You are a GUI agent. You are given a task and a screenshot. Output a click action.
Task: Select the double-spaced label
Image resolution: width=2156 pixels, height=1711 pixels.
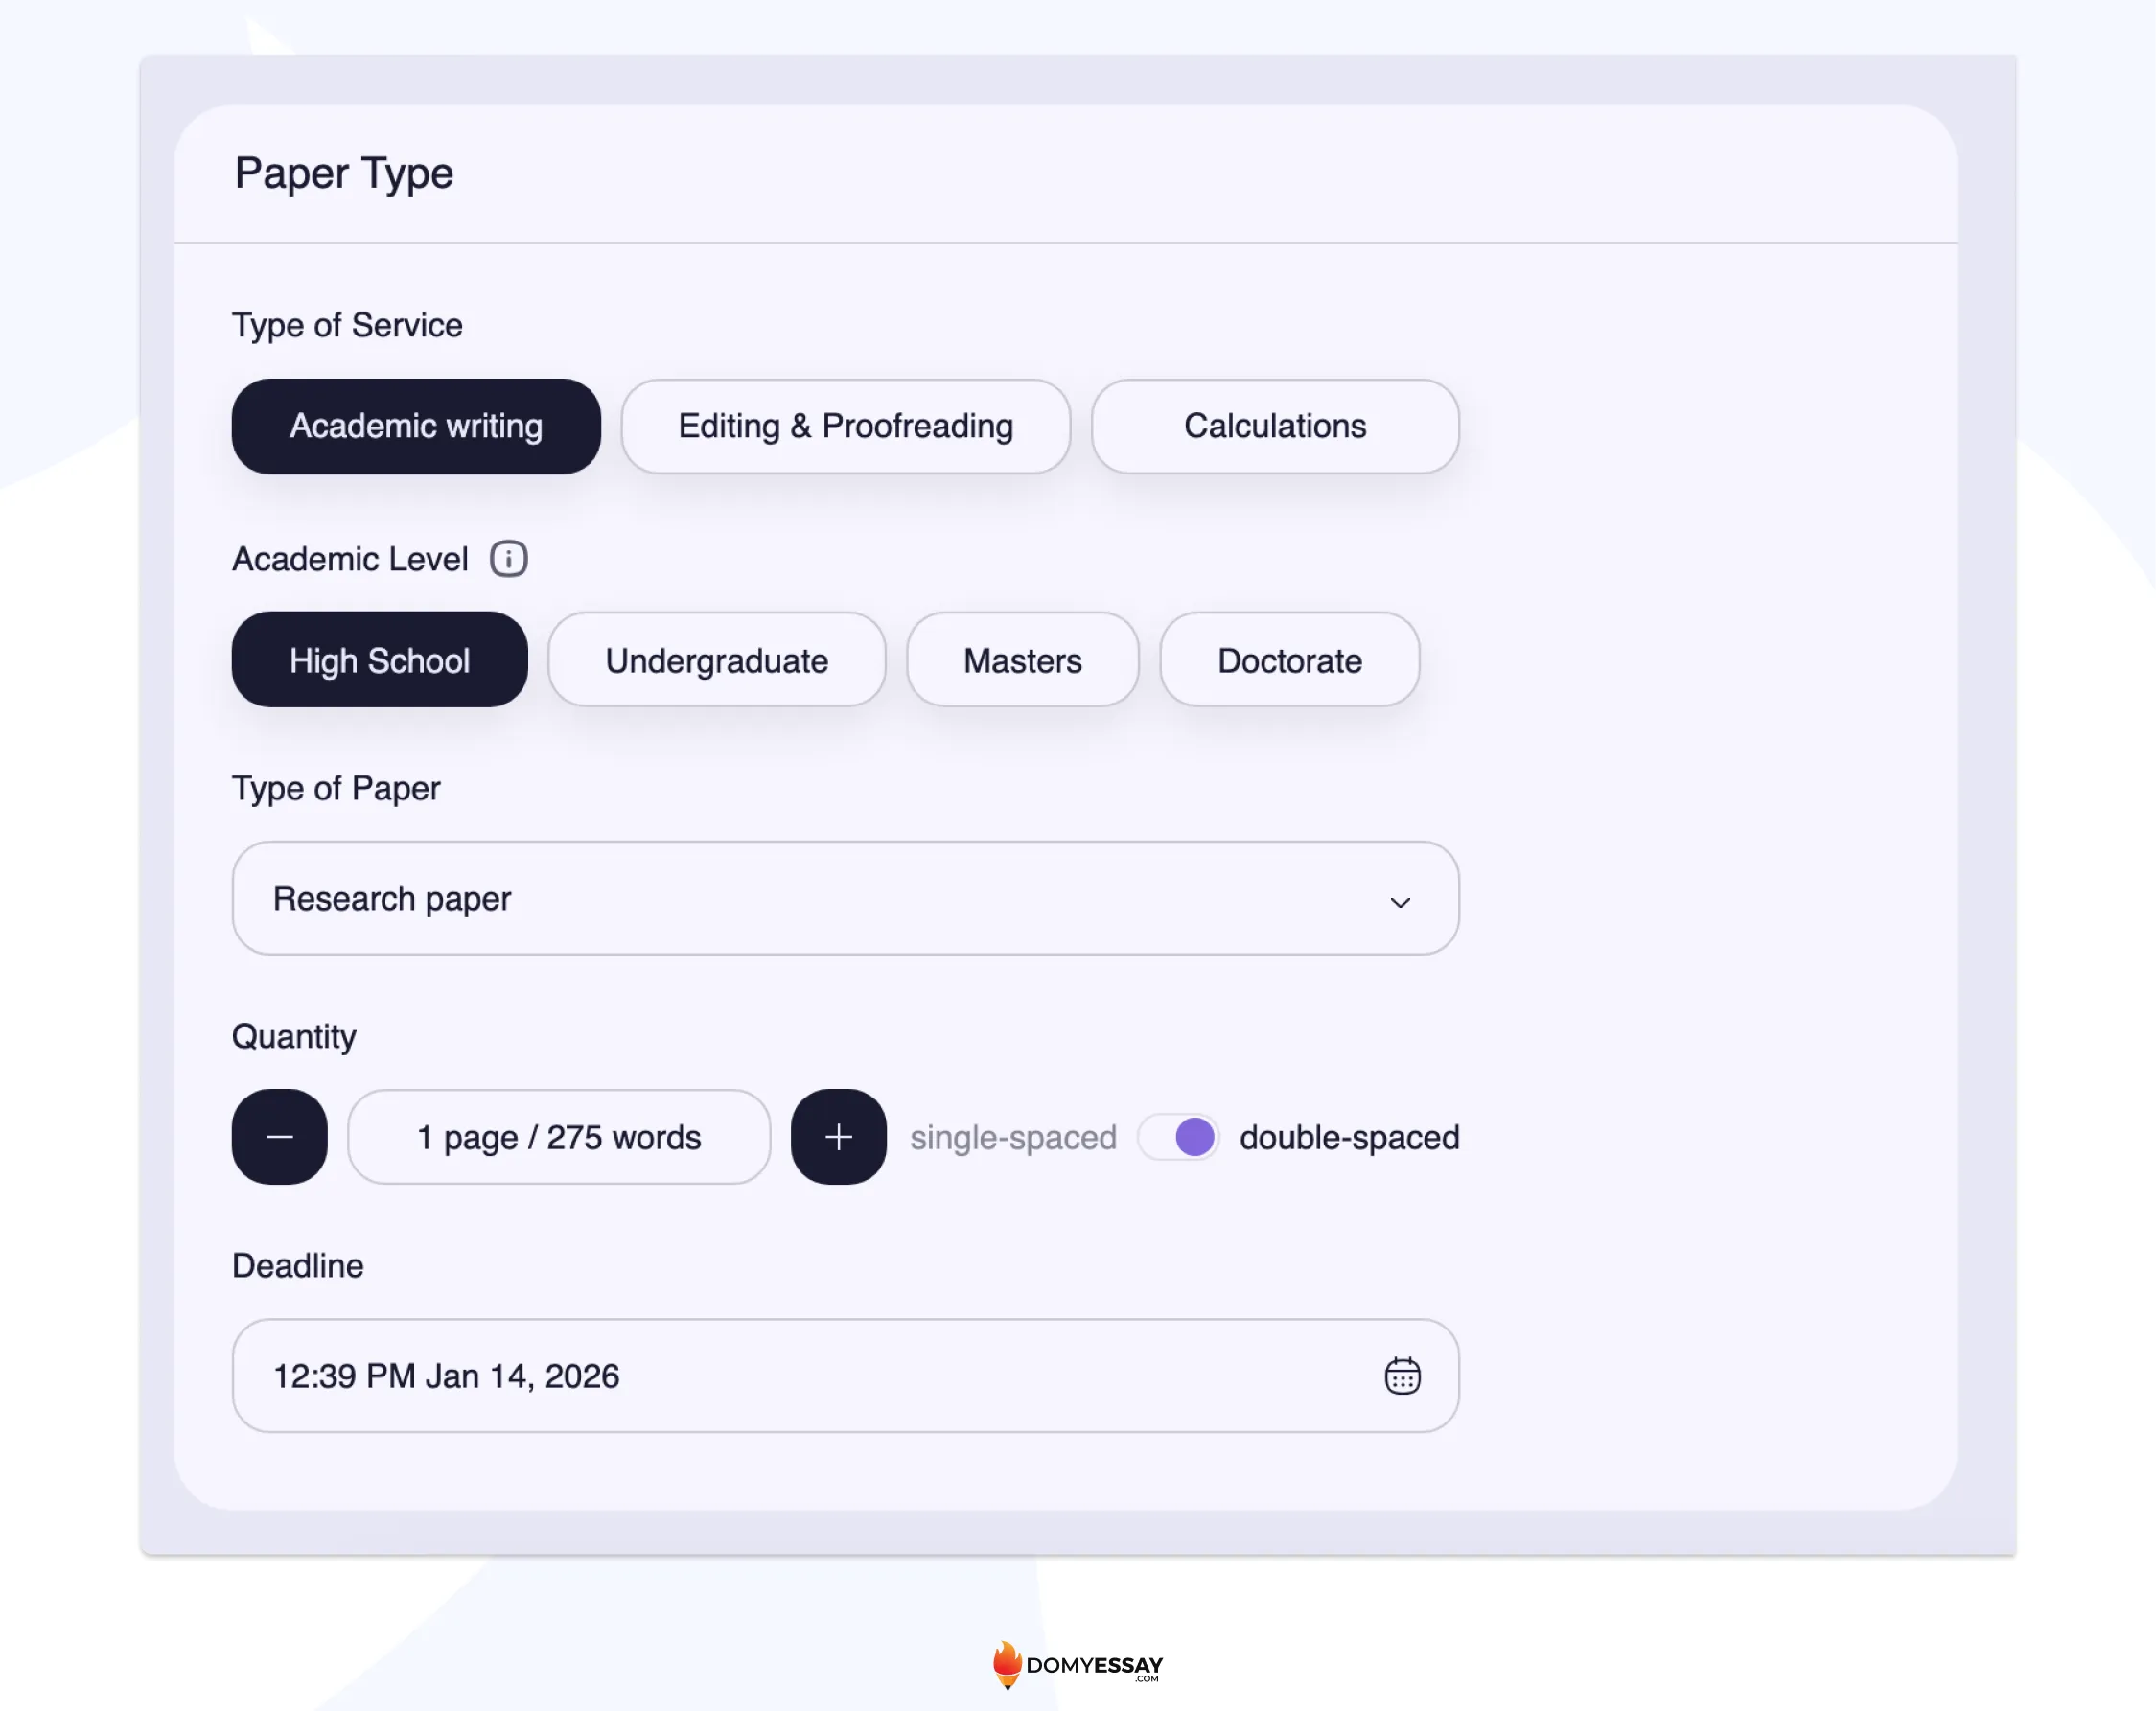[1348, 1138]
